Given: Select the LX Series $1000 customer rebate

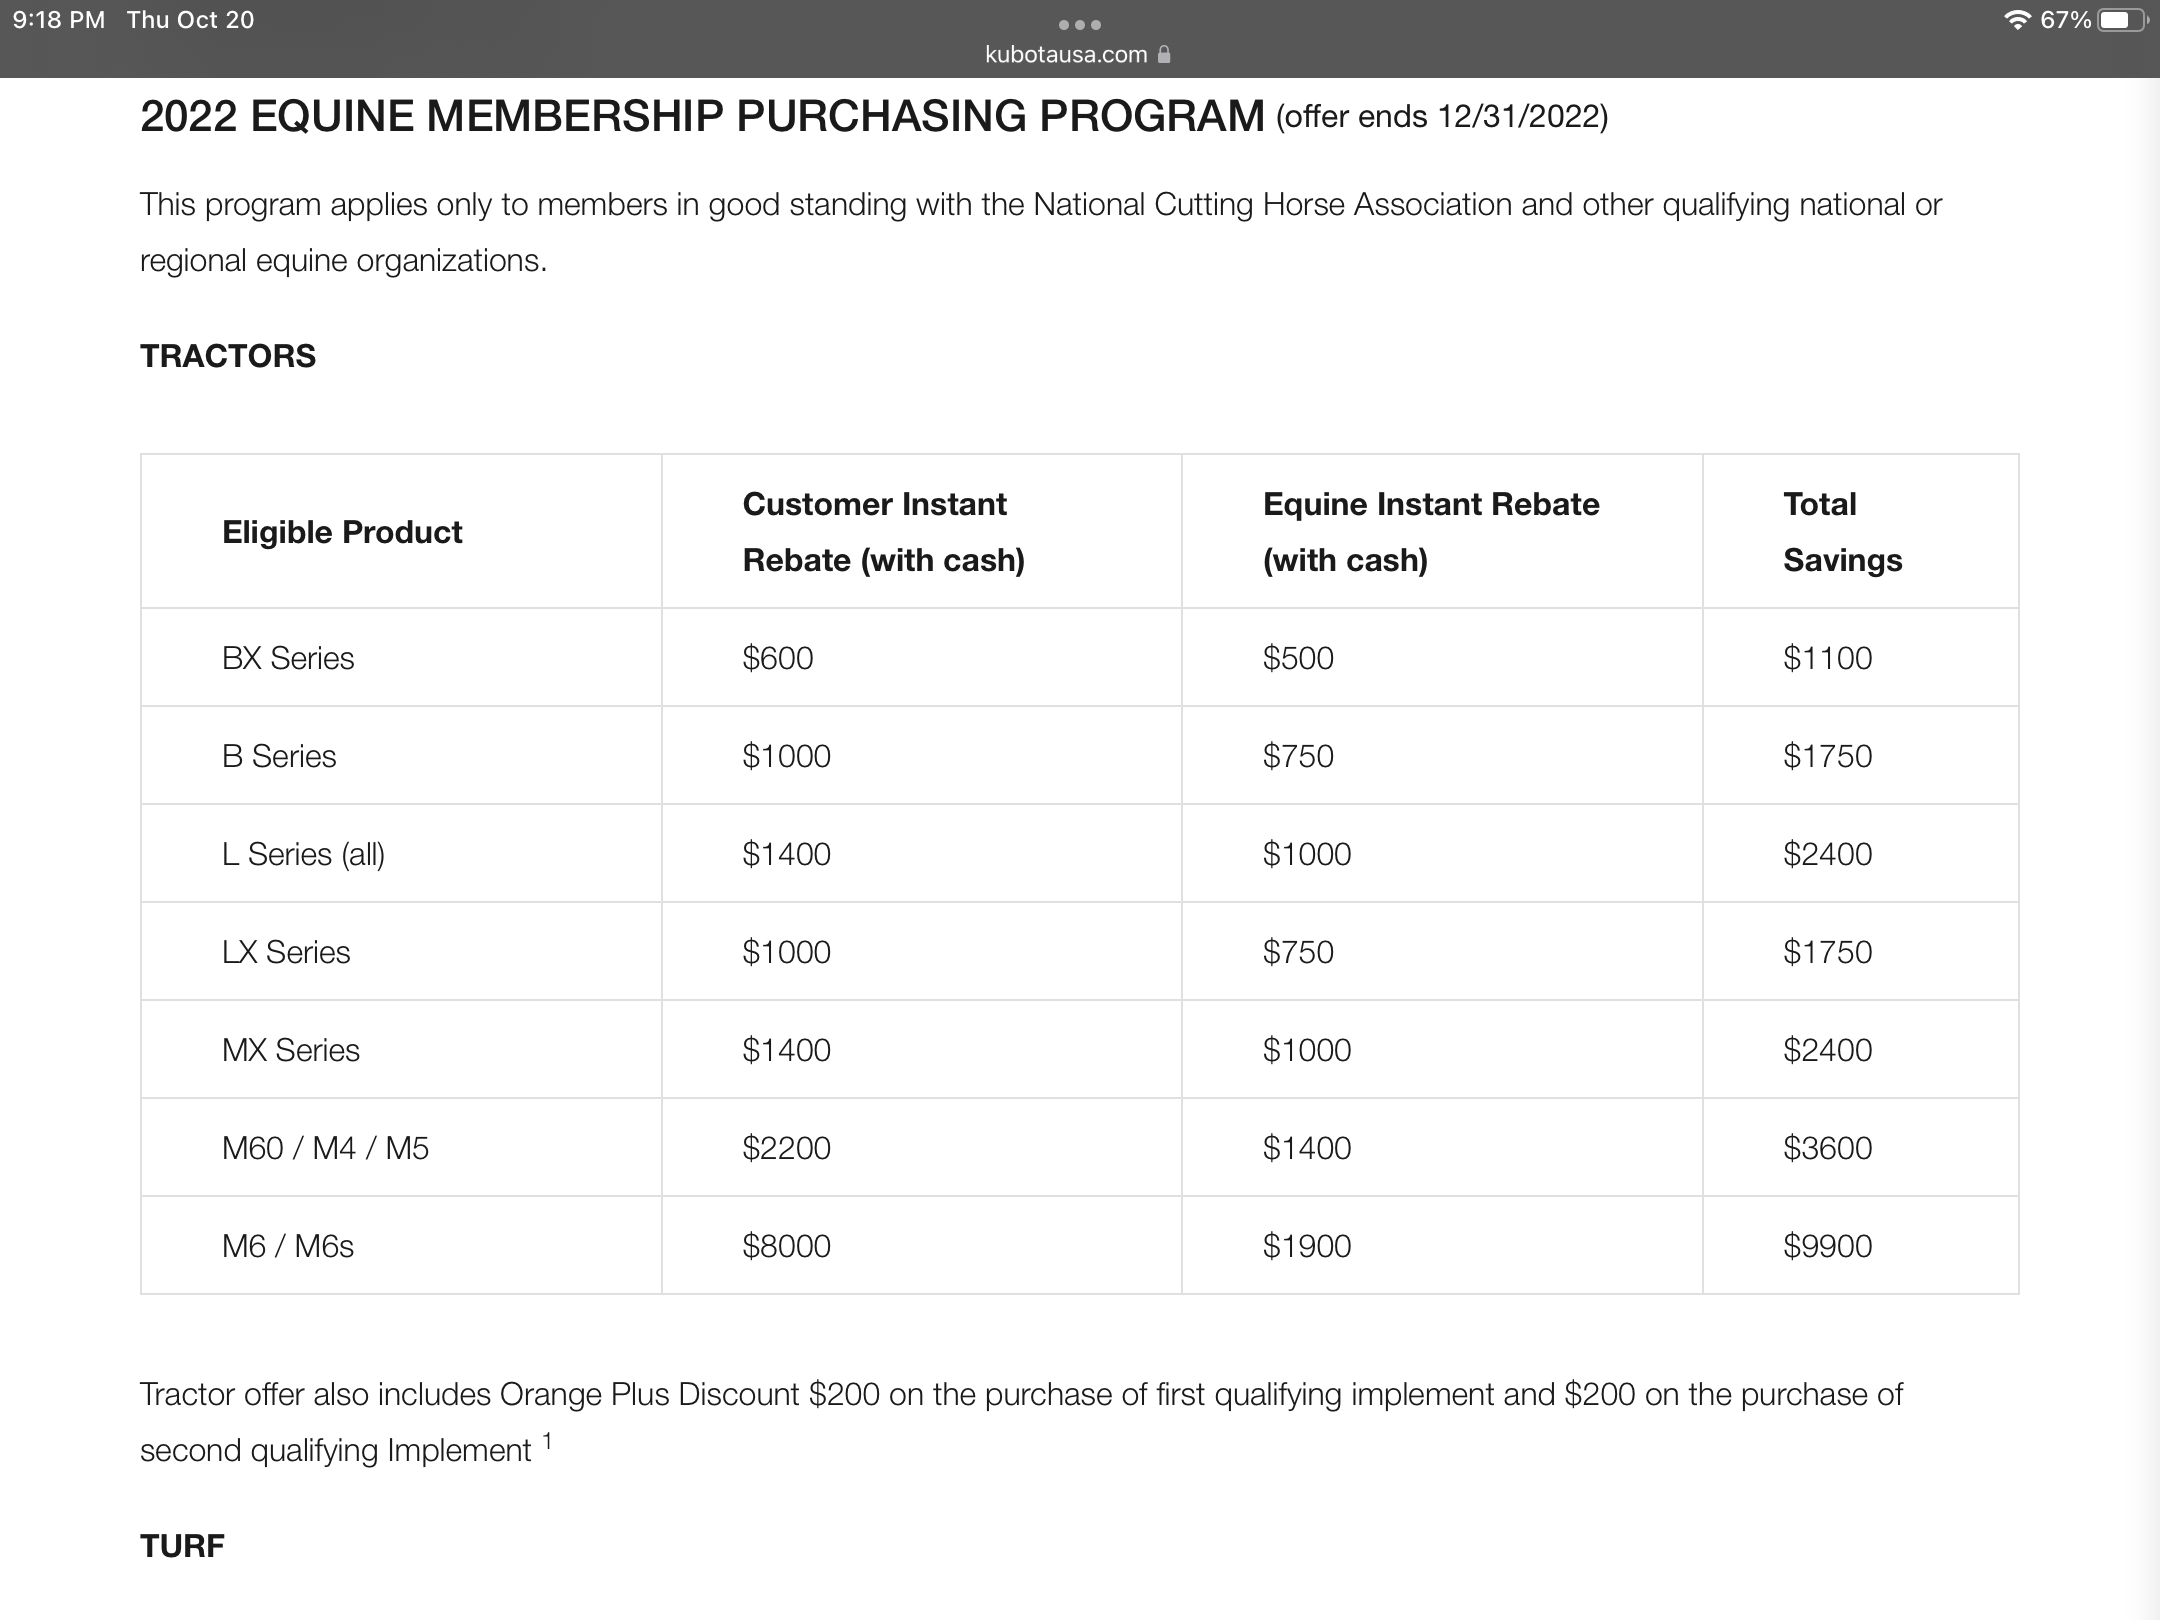Looking at the screenshot, I should pos(786,952).
